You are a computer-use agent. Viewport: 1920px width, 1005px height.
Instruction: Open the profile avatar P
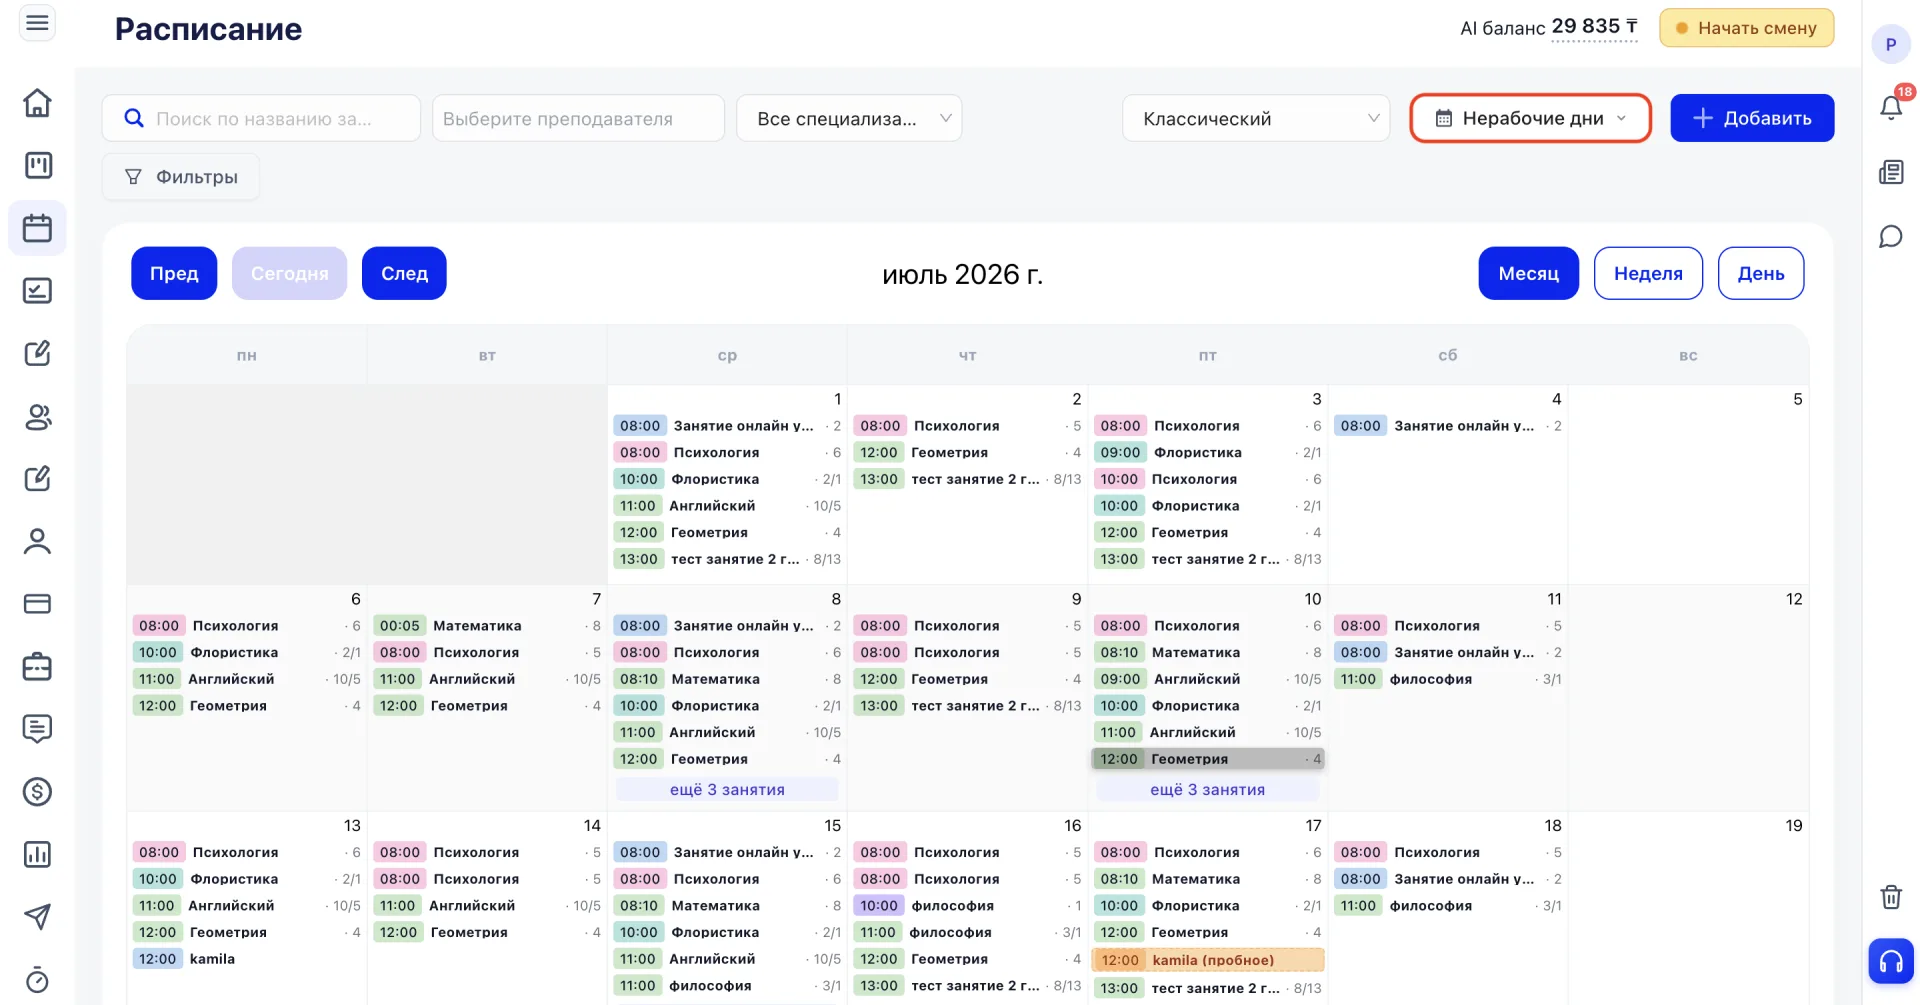click(1891, 44)
